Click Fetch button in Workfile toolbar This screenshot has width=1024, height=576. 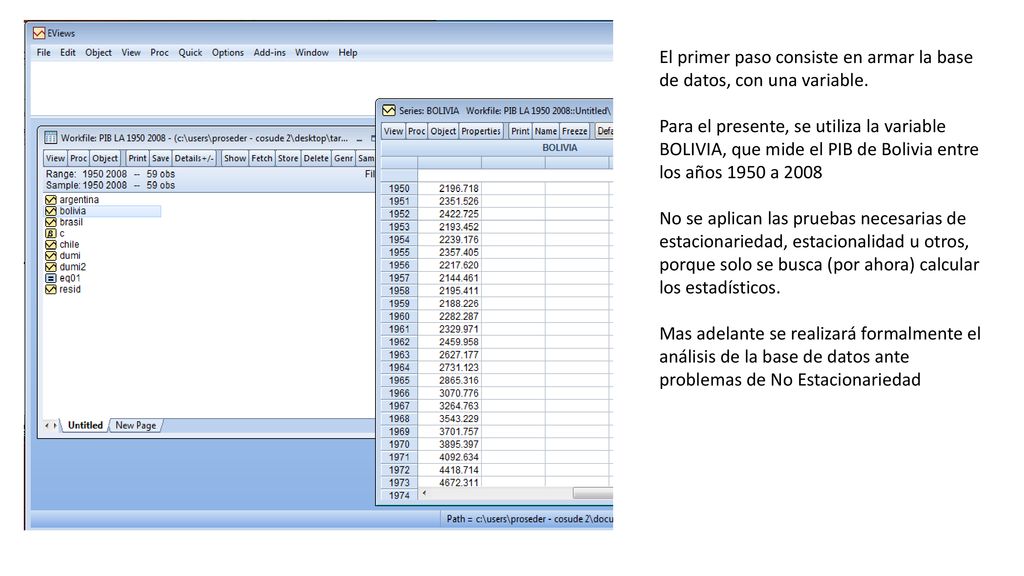(x=262, y=158)
